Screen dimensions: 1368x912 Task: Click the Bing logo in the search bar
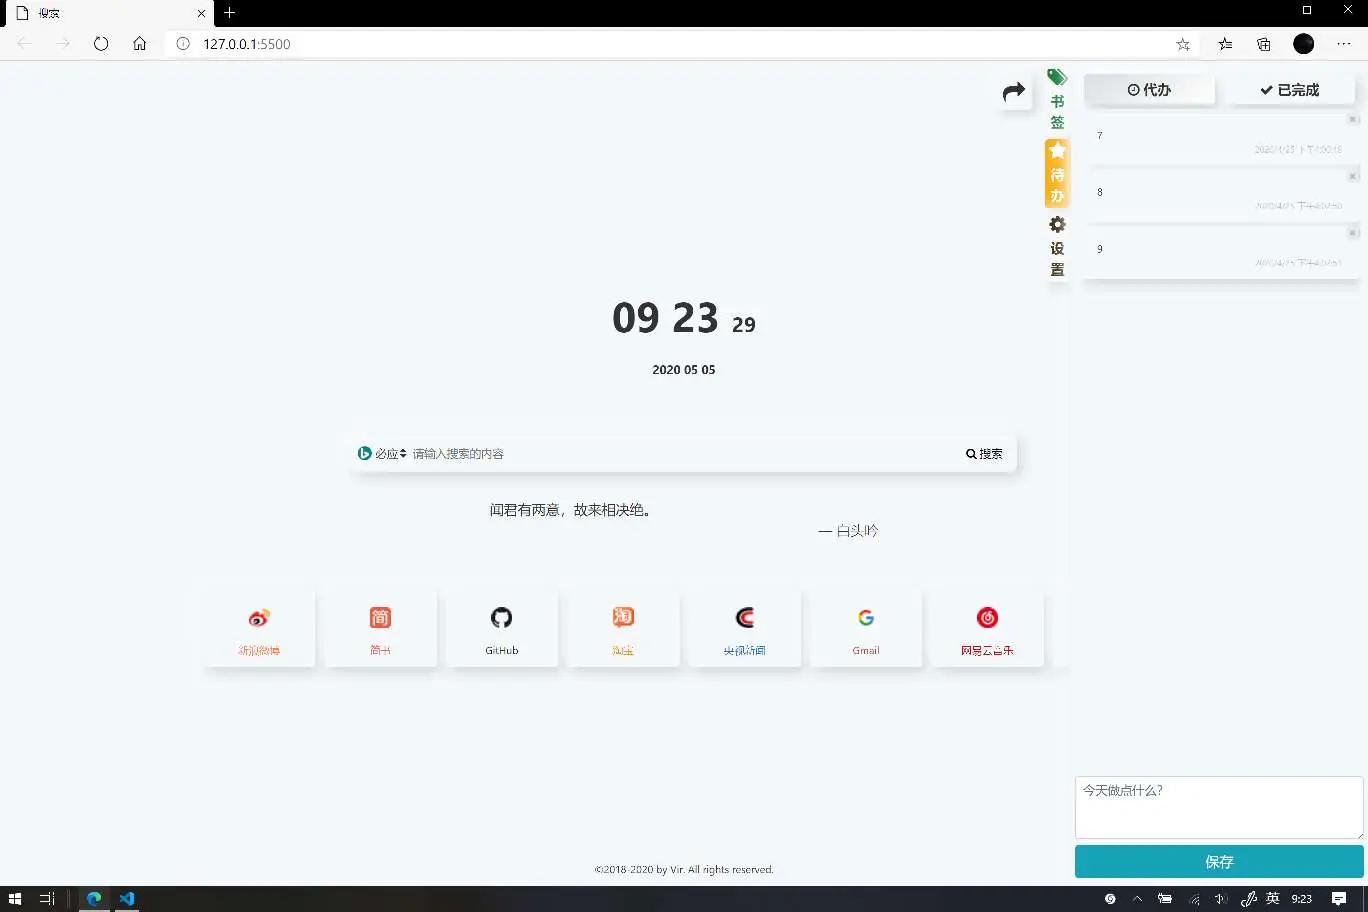(x=365, y=453)
